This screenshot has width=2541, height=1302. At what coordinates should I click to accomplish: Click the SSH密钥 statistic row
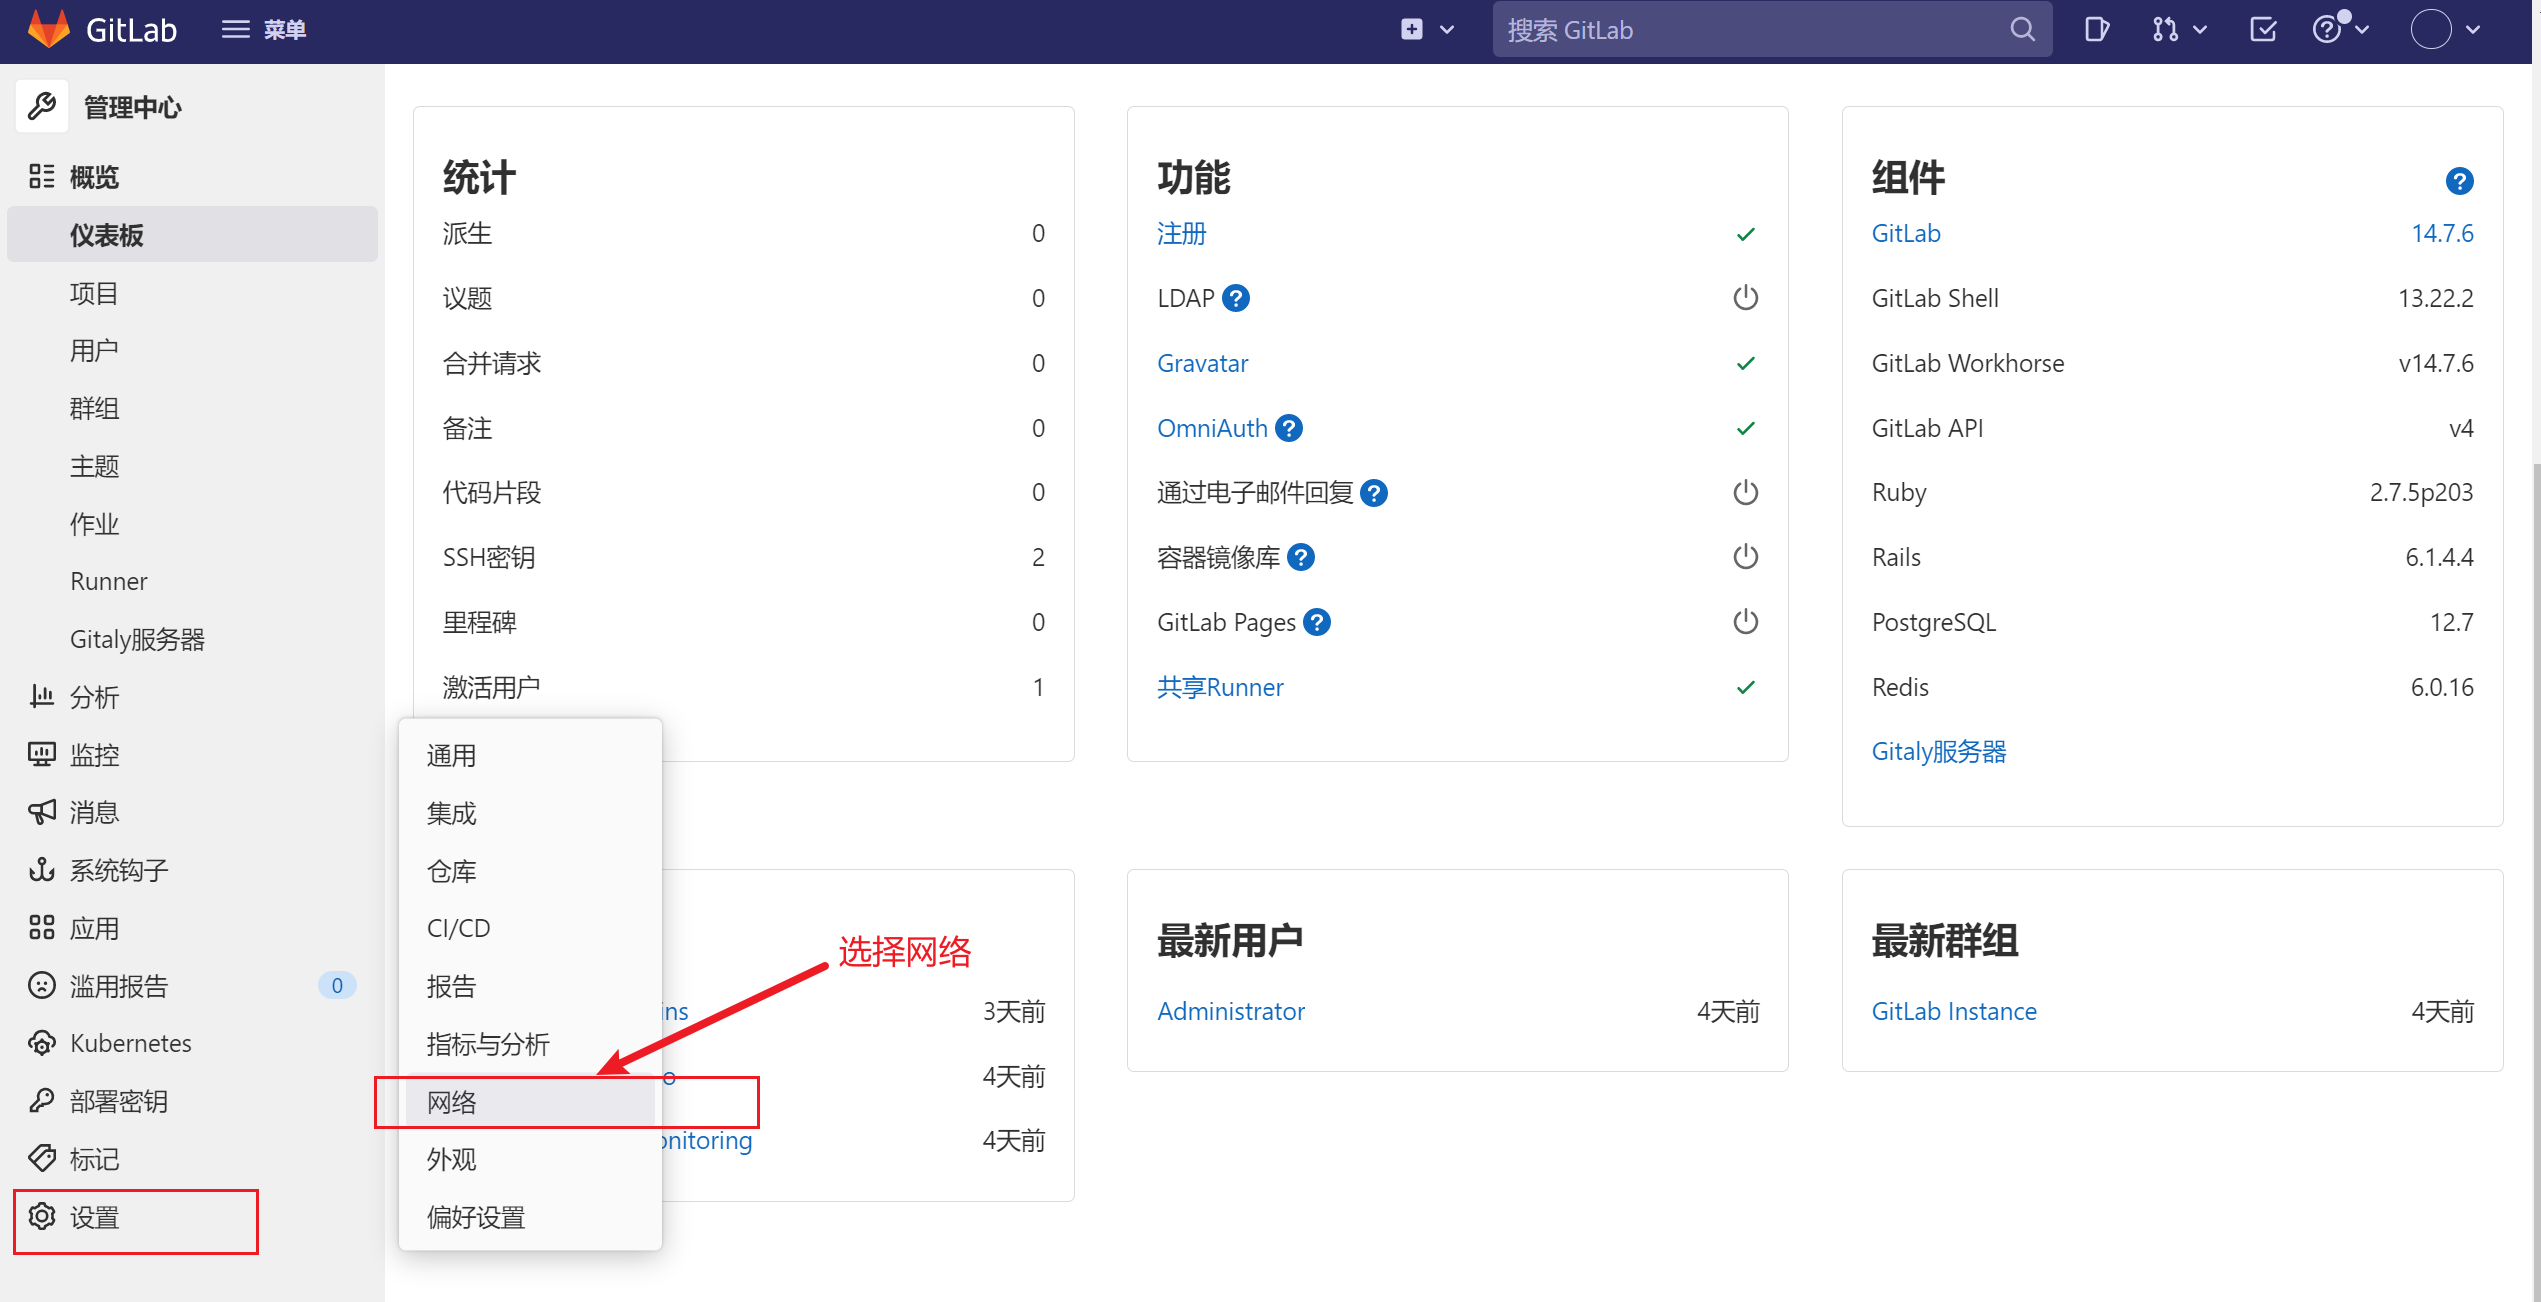point(743,557)
